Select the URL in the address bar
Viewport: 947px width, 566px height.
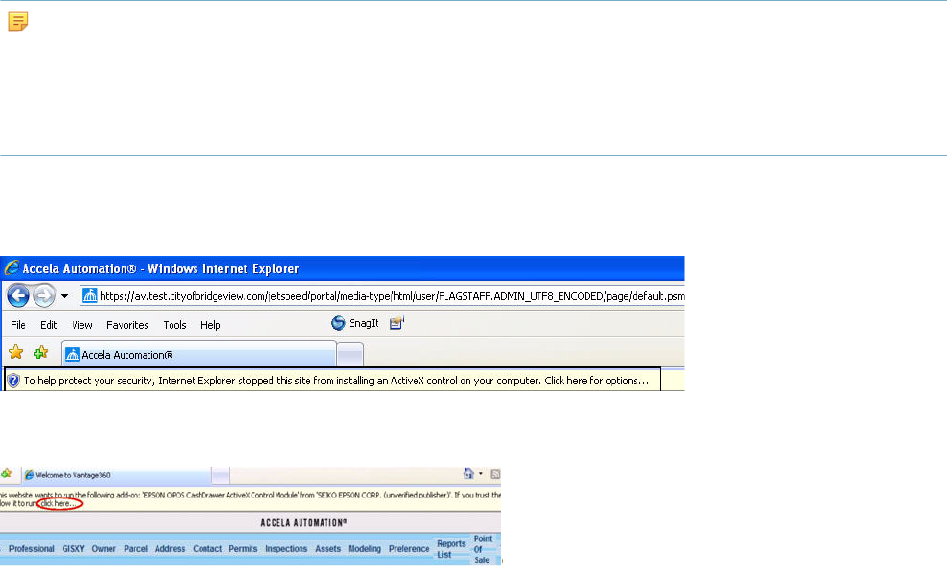coord(392,296)
